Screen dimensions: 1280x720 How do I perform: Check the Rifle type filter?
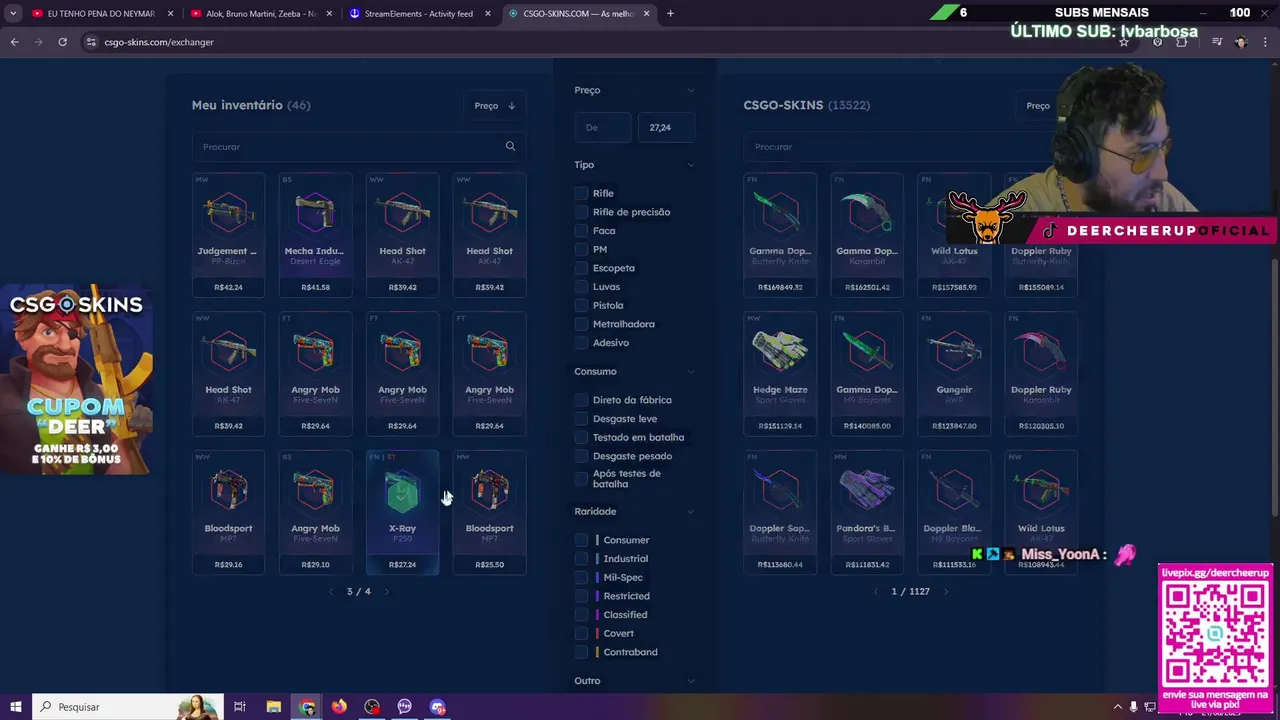click(x=581, y=194)
